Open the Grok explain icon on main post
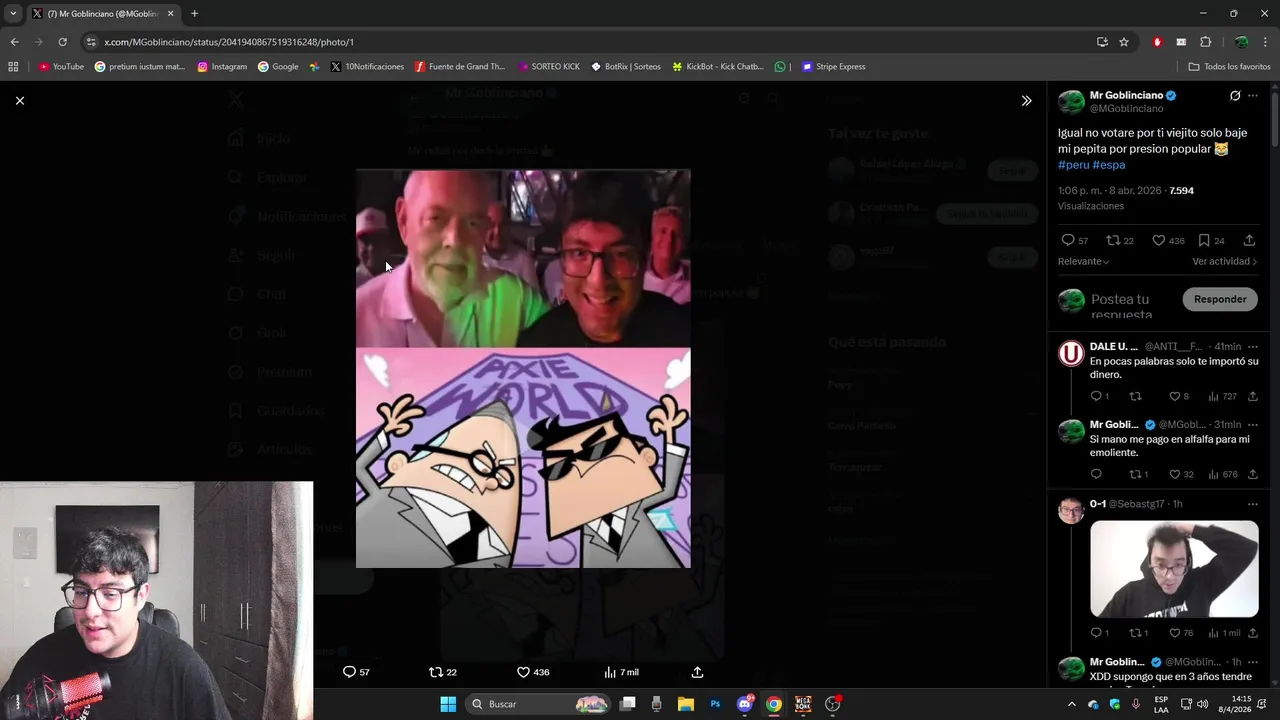This screenshot has height=720, width=1280. 1235,96
